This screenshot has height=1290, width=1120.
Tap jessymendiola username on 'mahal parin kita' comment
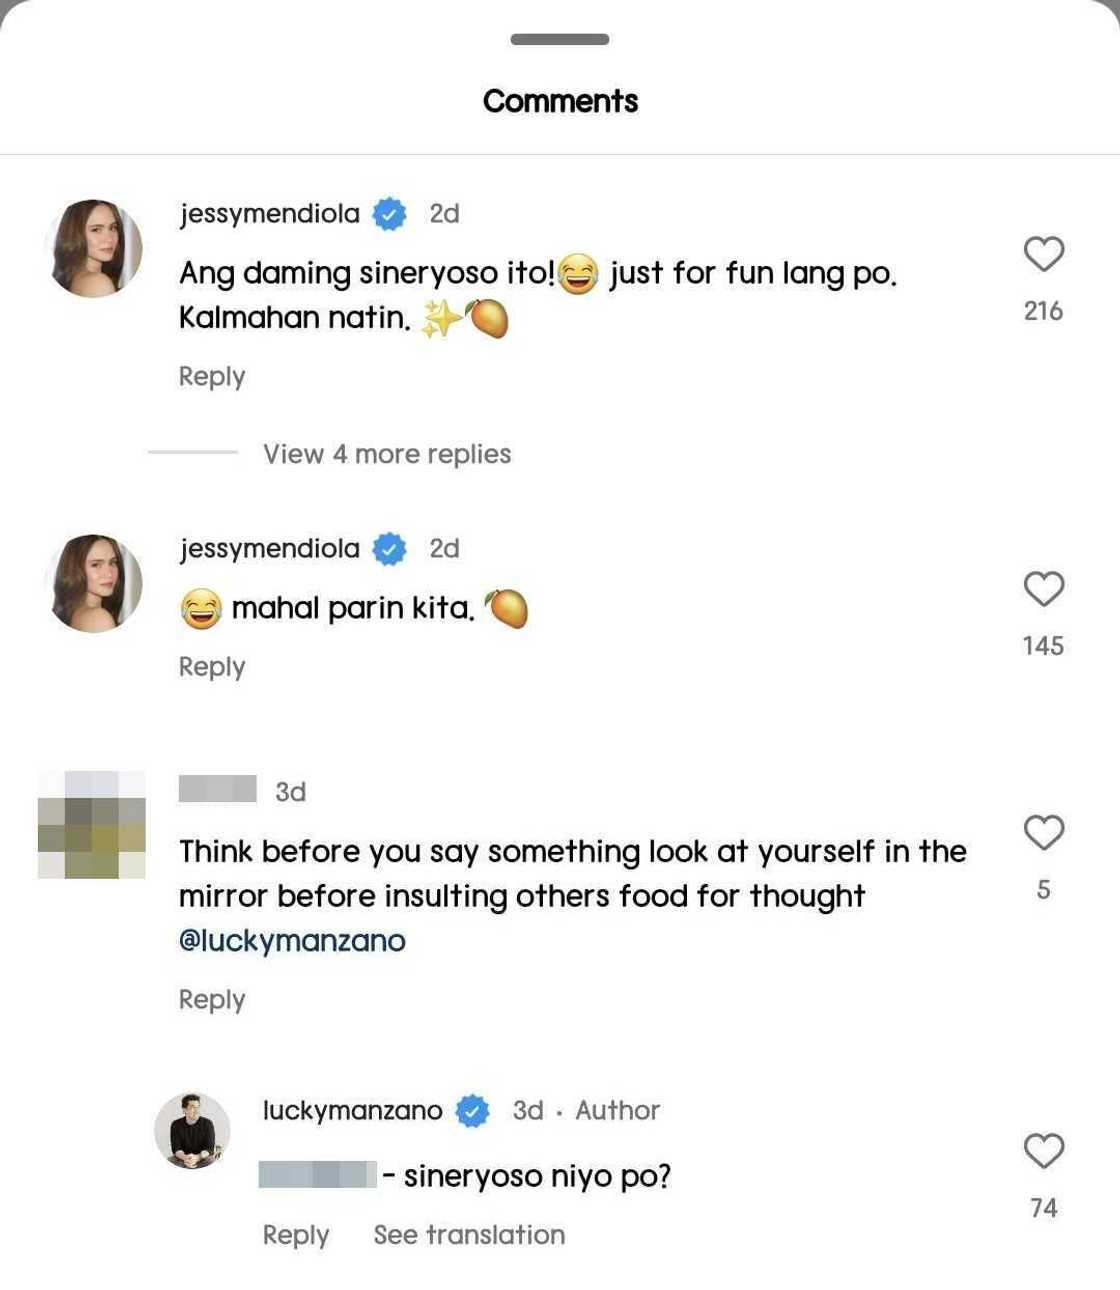point(269,549)
